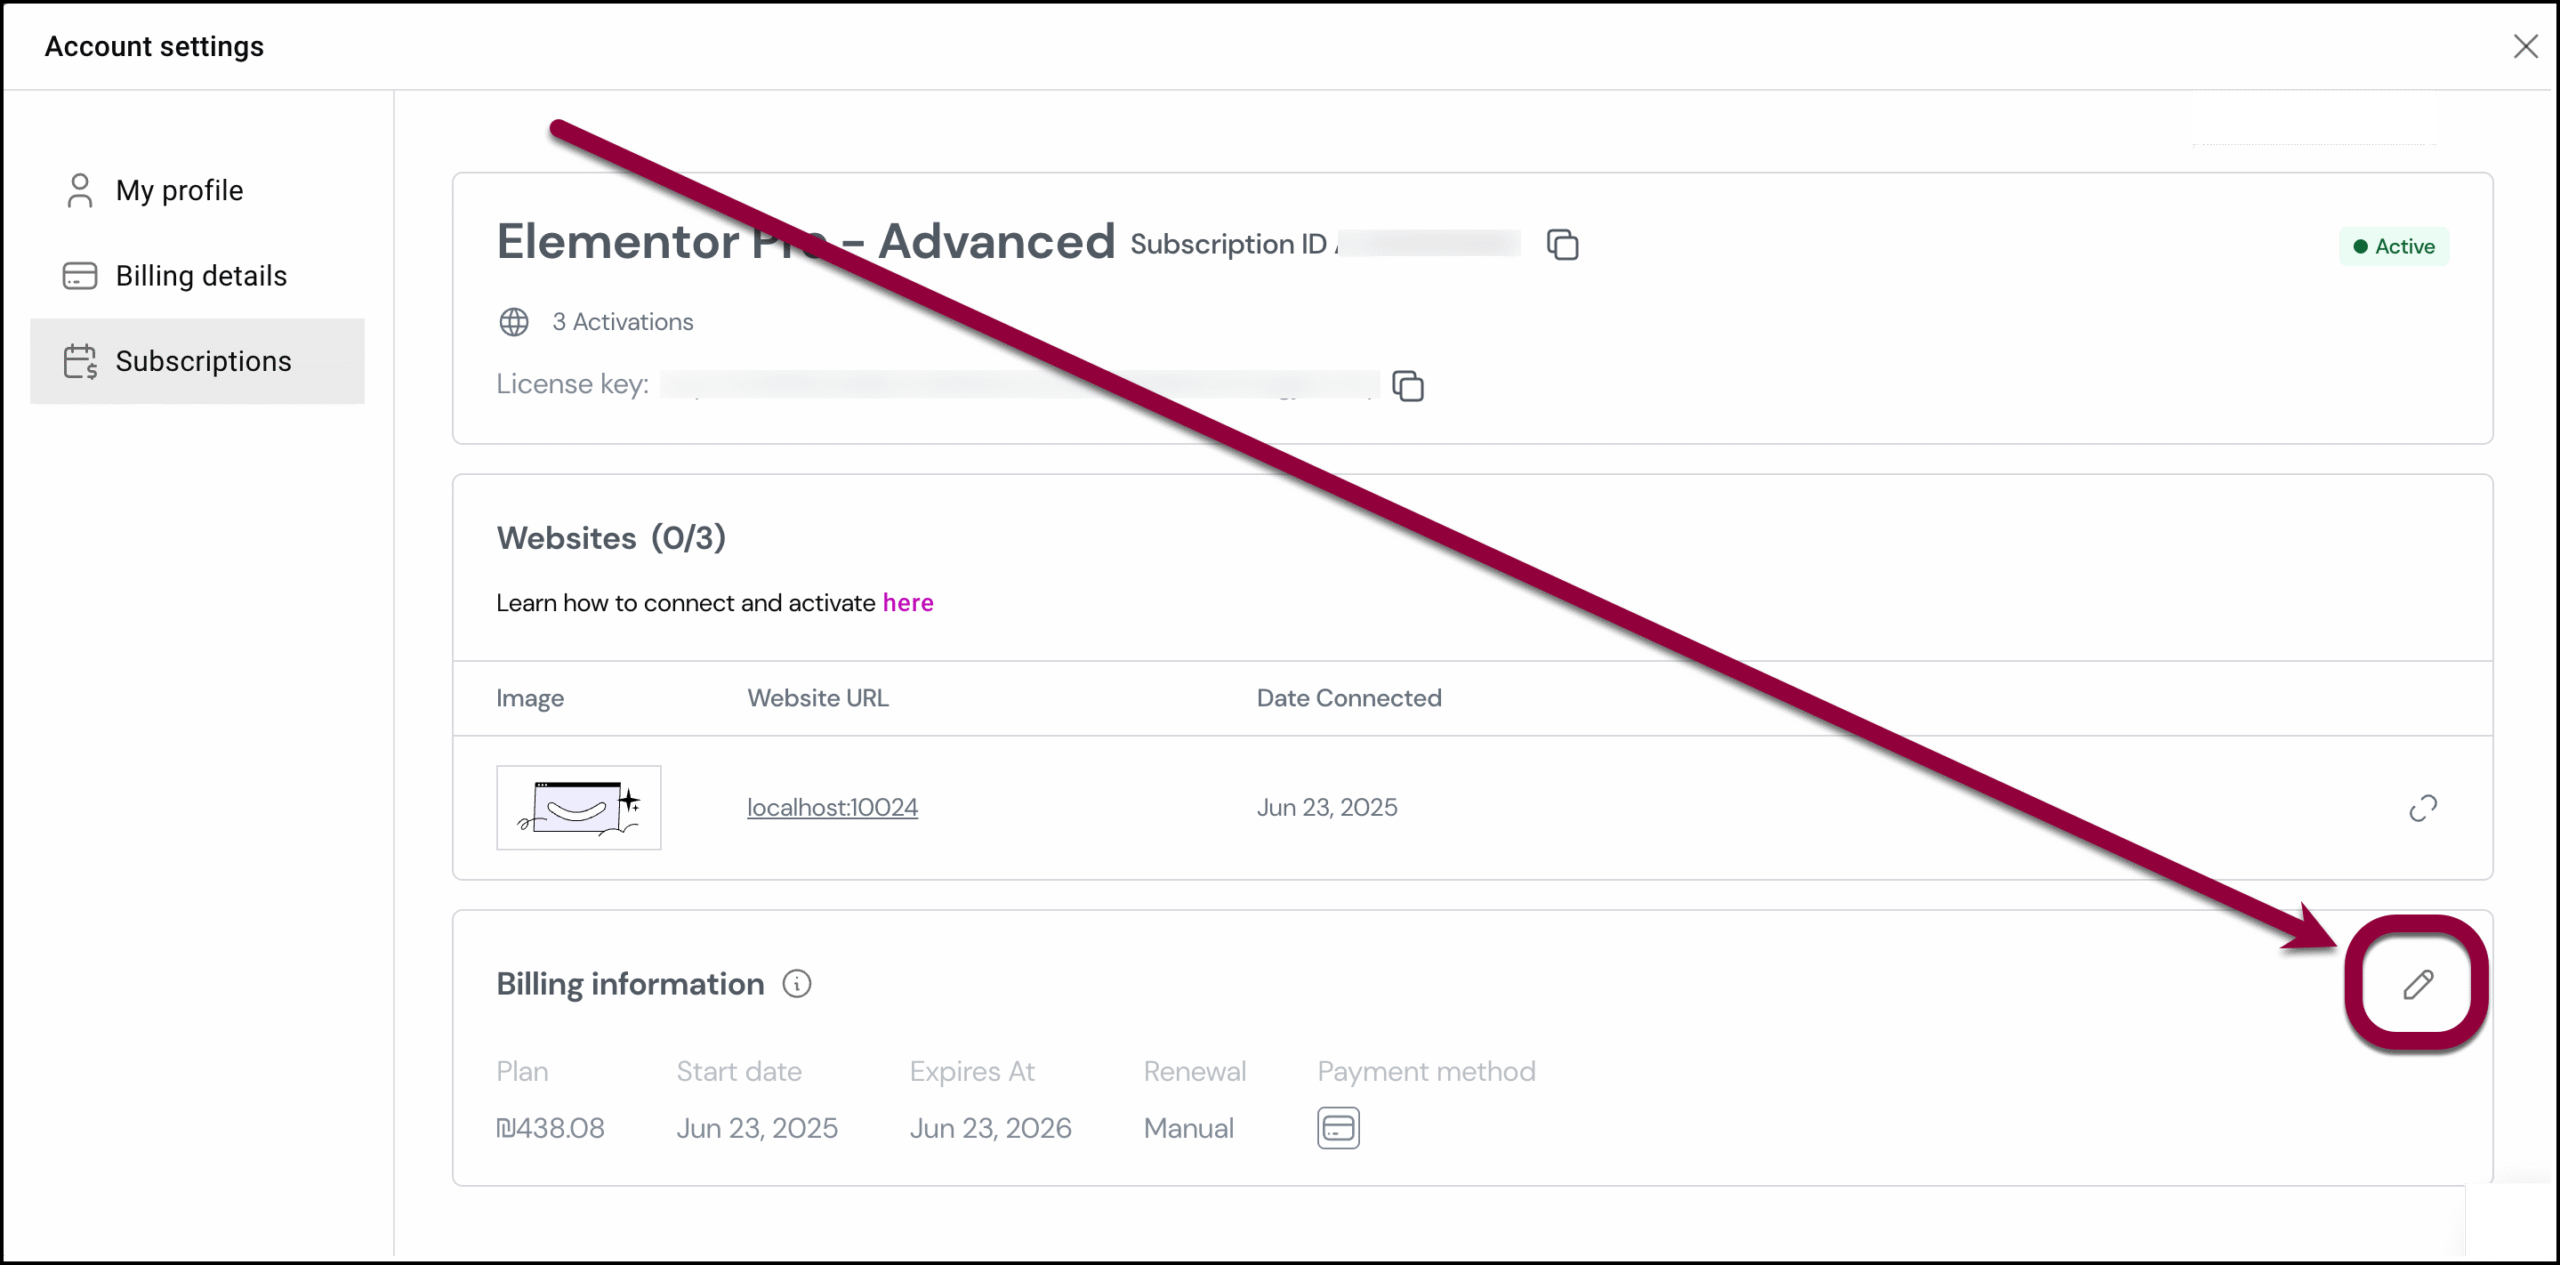This screenshot has height=1265, width=2560.
Task: Open the localhost:10024 website link
Action: click(832, 808)
